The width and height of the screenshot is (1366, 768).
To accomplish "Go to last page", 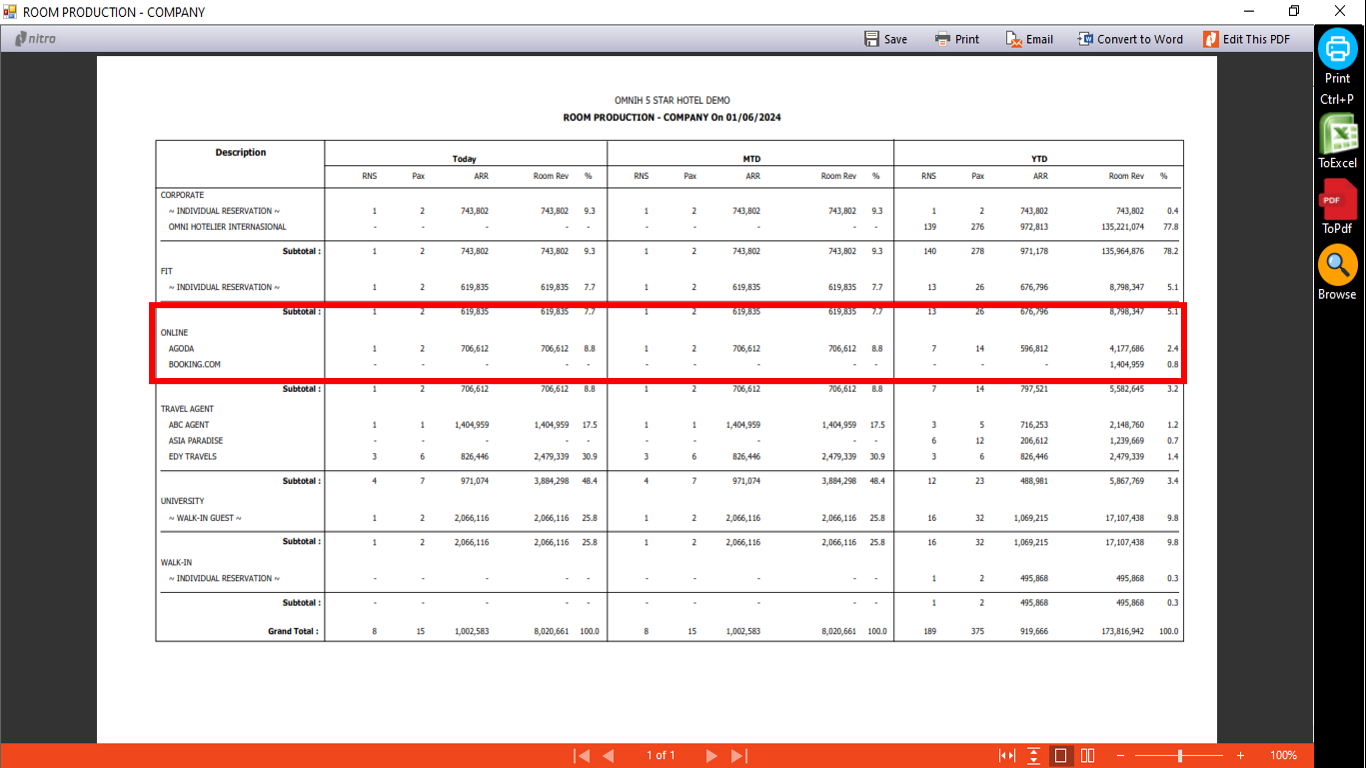I will [739, 755].
